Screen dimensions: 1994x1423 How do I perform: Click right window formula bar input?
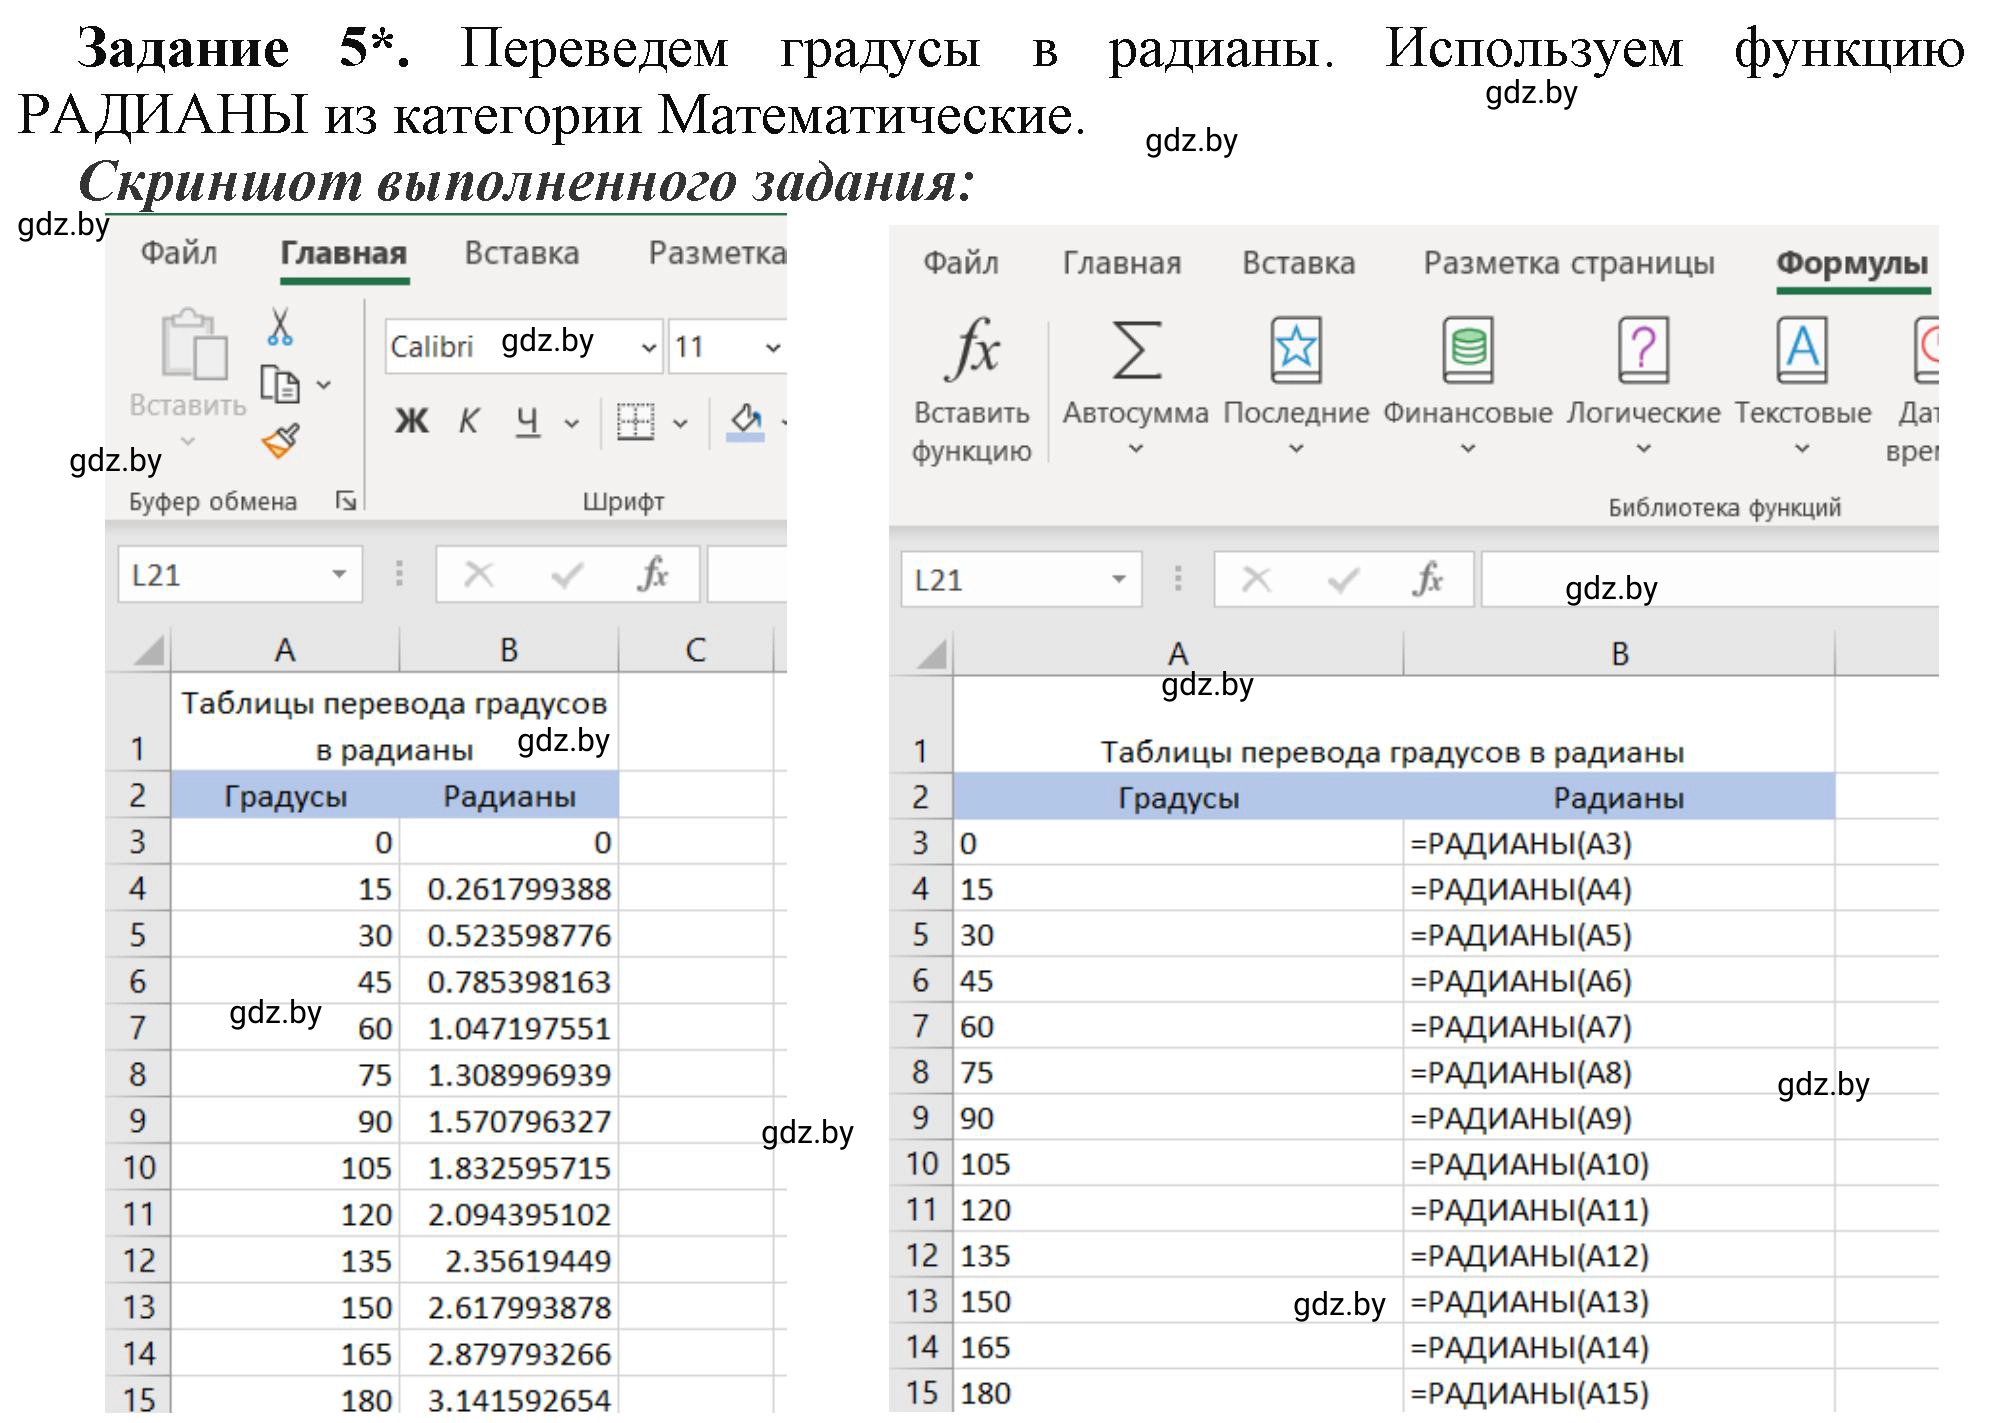(1710, 579)
